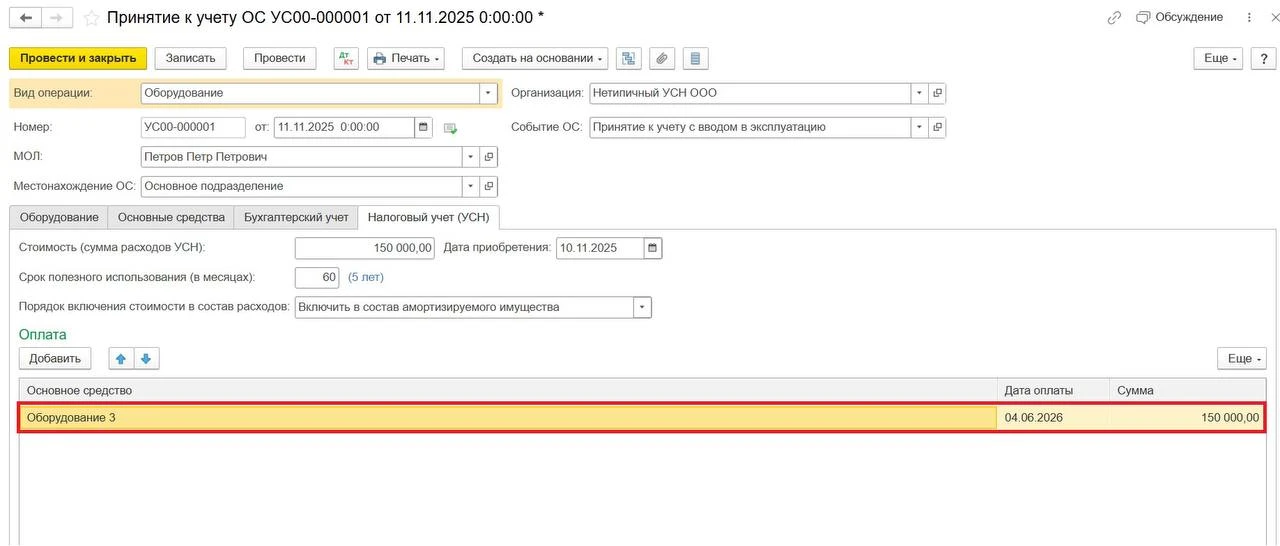Viewport: 1280px width, 546px height.
Task: Select Налоговый учет (УСН) tab
Action: [429, 217]
